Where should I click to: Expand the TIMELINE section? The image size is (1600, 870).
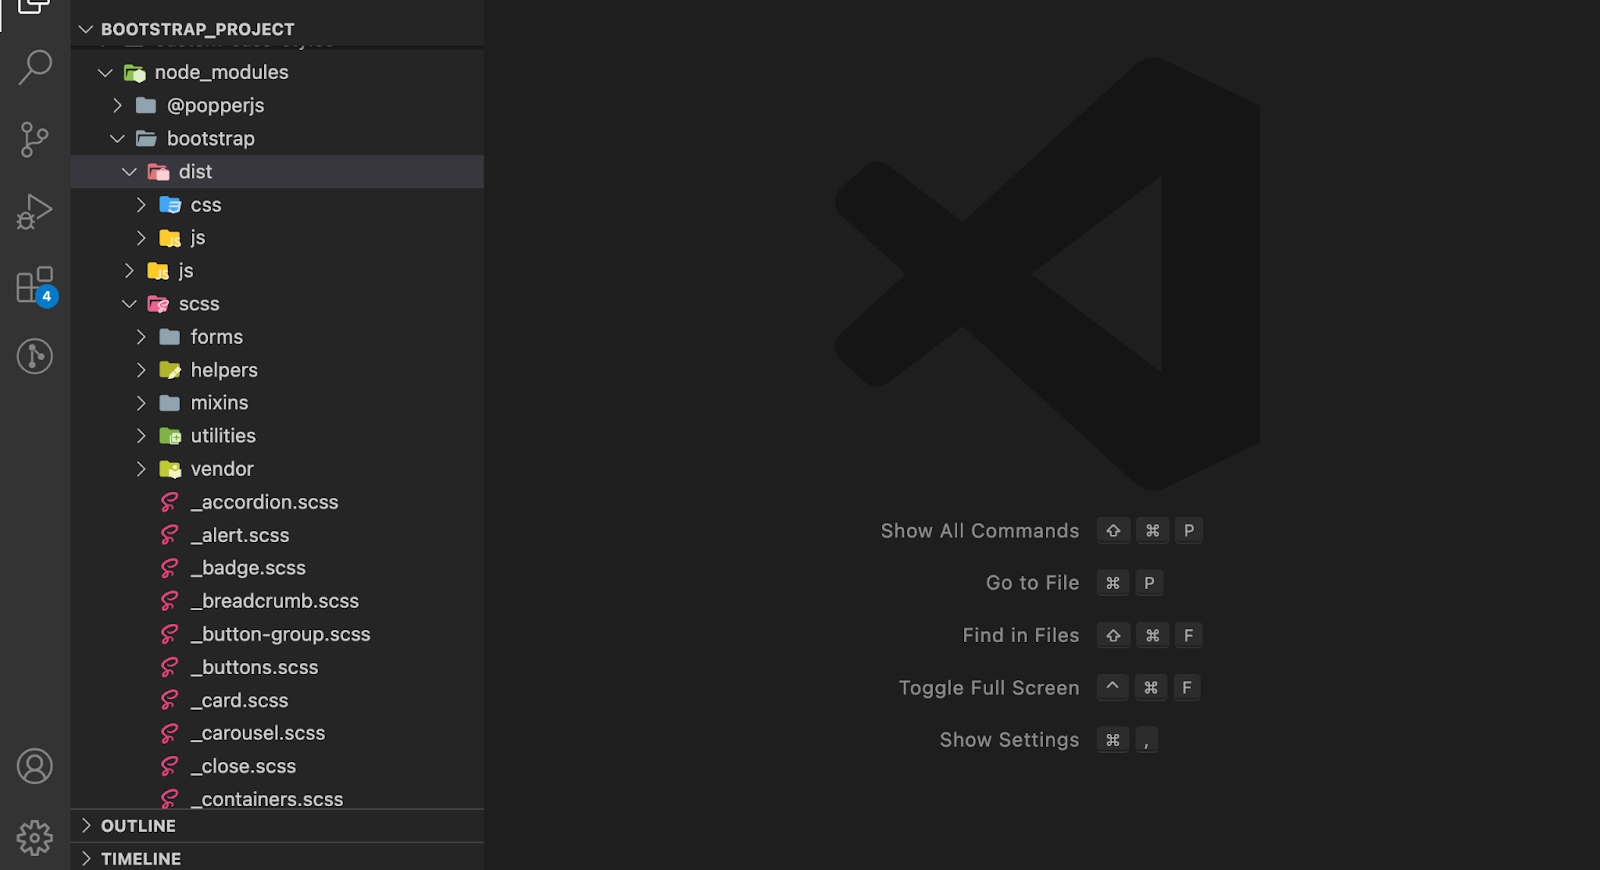pos(86,858)
